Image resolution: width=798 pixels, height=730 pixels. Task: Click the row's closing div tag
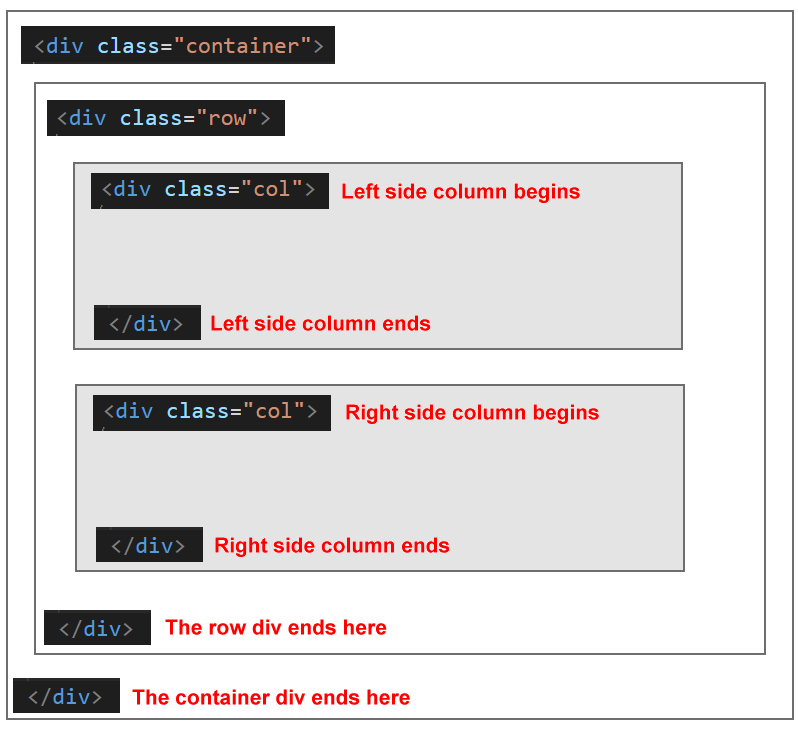(x=97, y=628)
